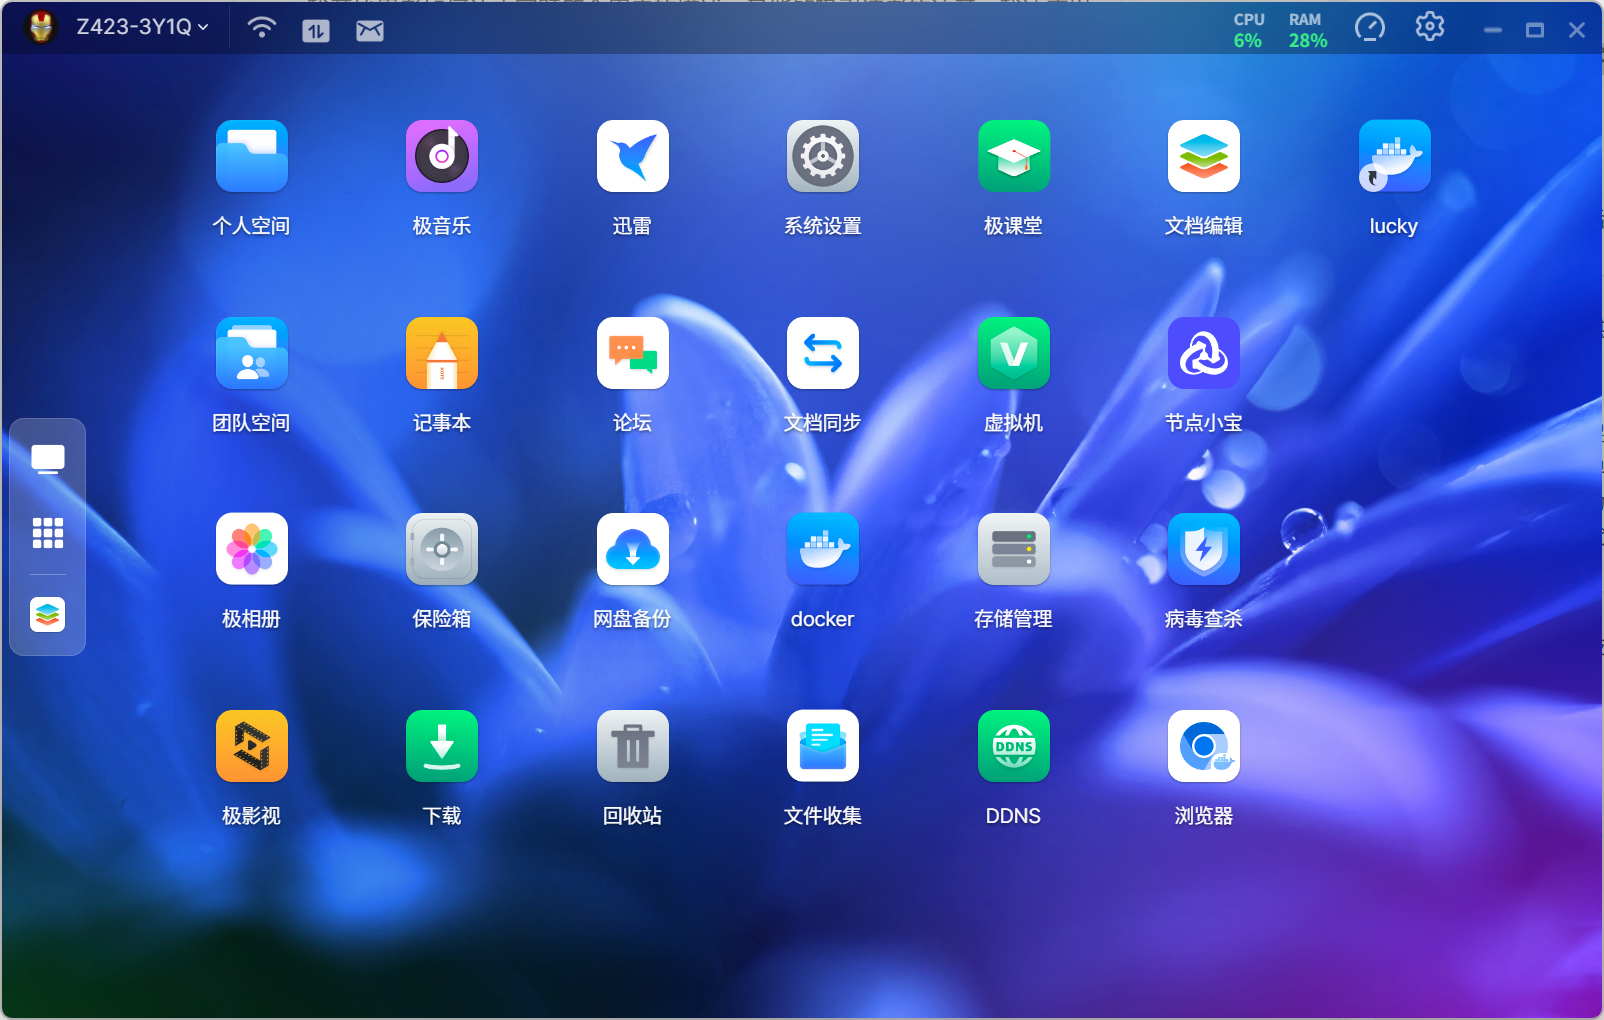Screen dimensions: 1604x1020
Task: Open 存储管理 storage management
Action: (1014, 549)
